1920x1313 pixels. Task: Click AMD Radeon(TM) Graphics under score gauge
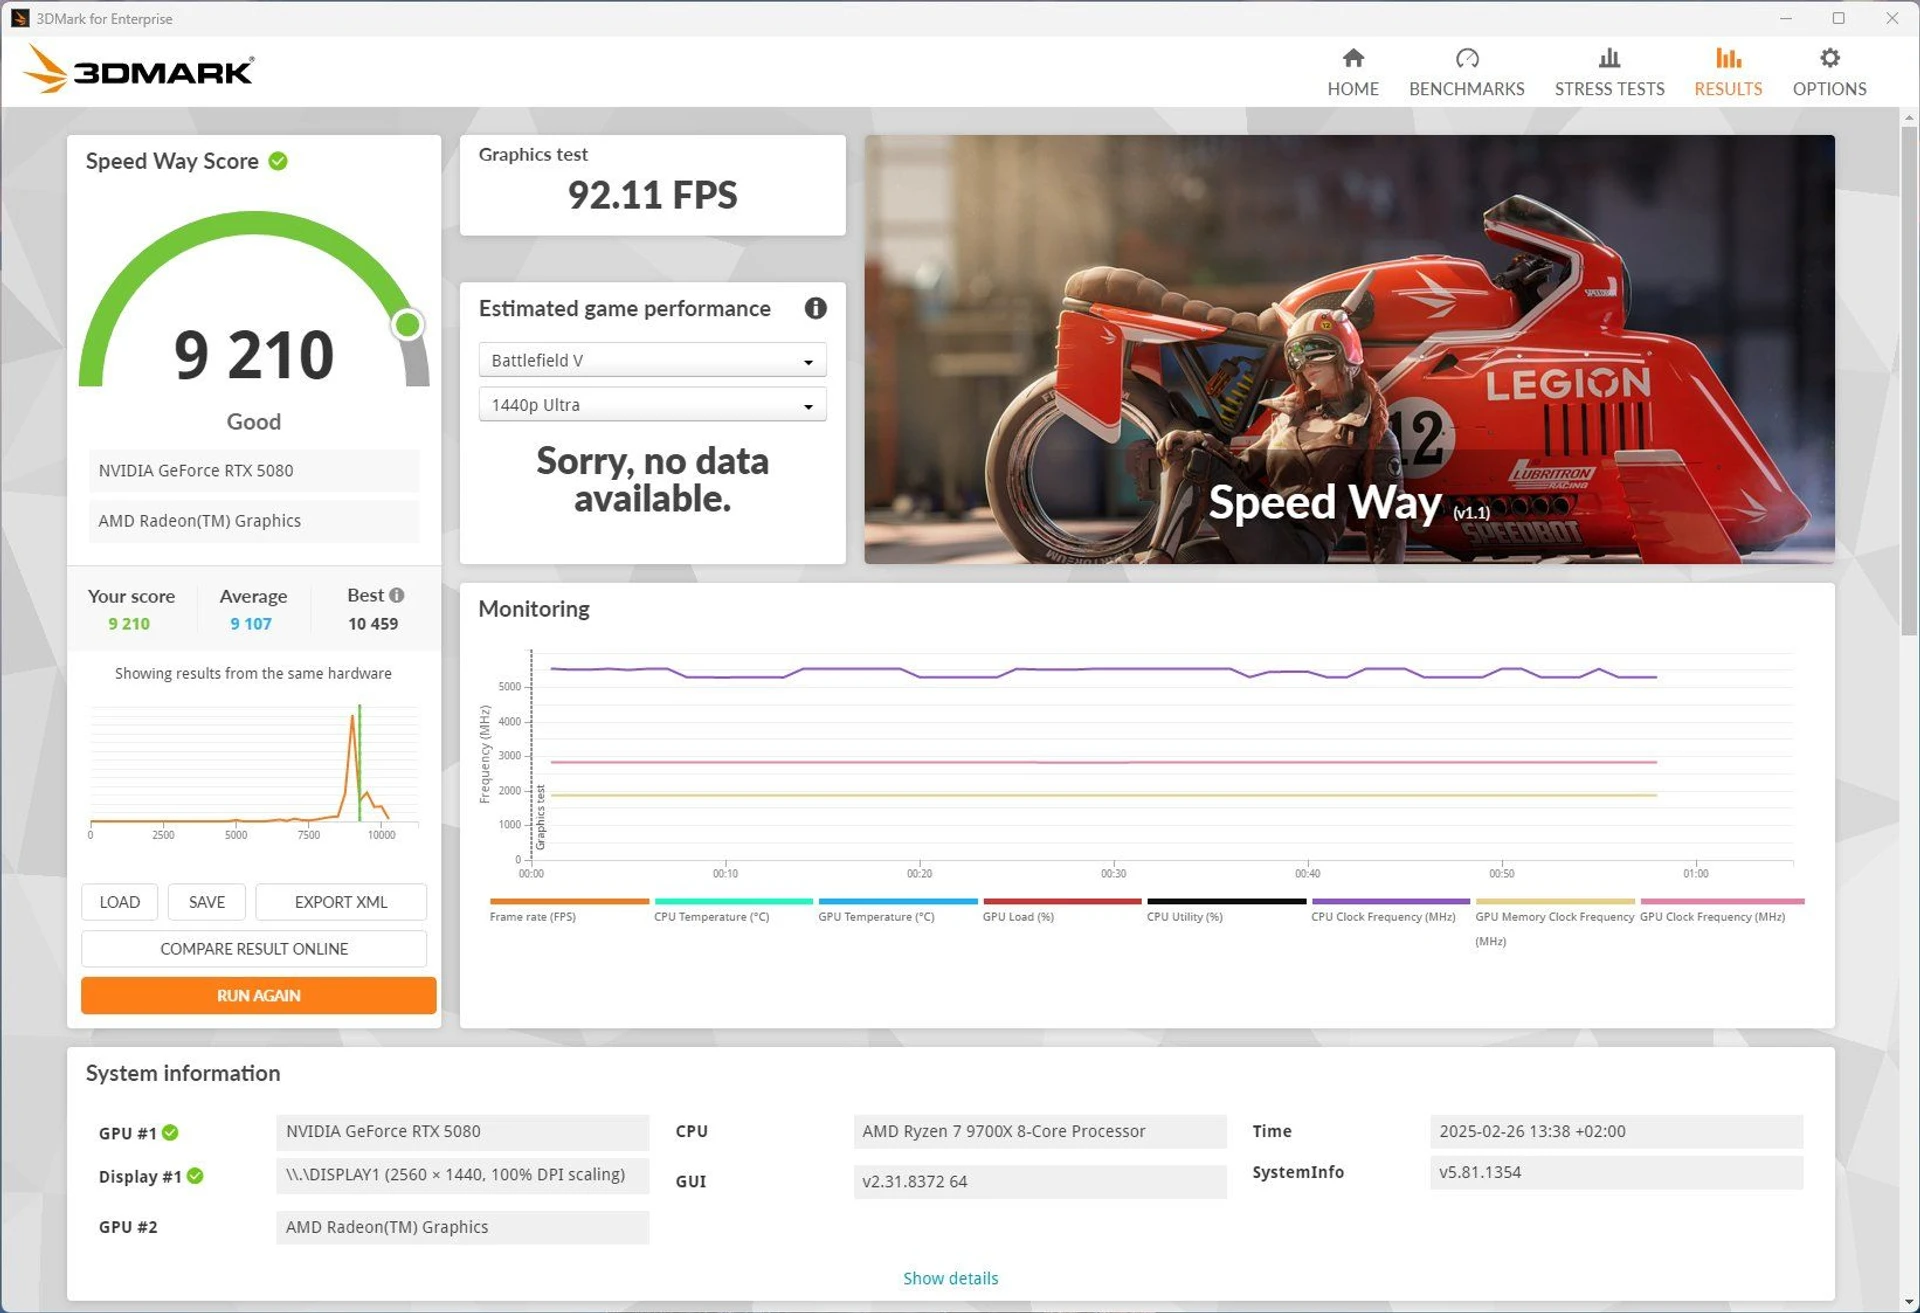254,521
